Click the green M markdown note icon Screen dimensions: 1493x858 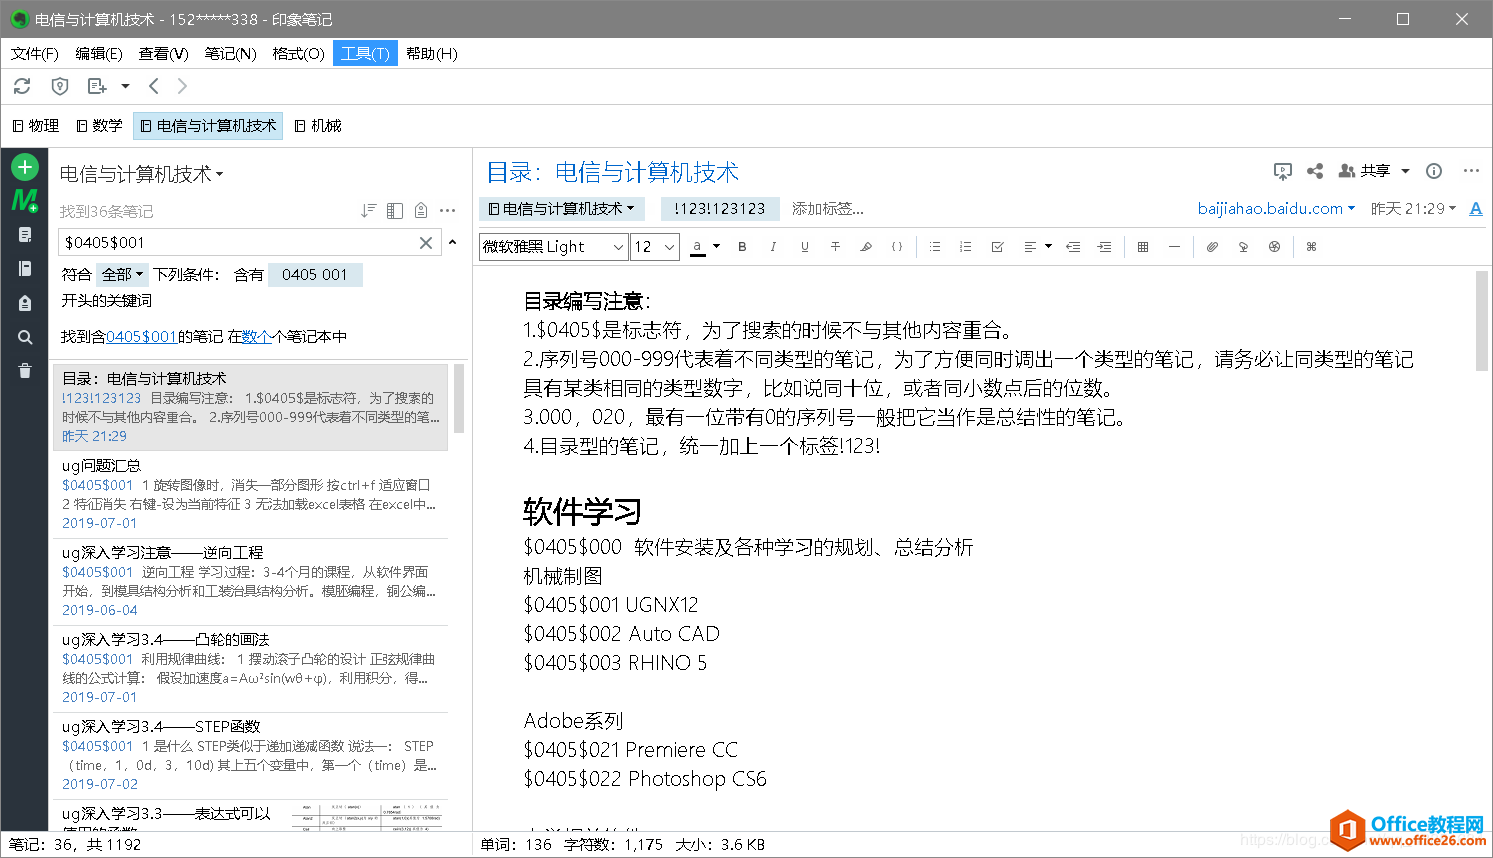click(25, 200)
